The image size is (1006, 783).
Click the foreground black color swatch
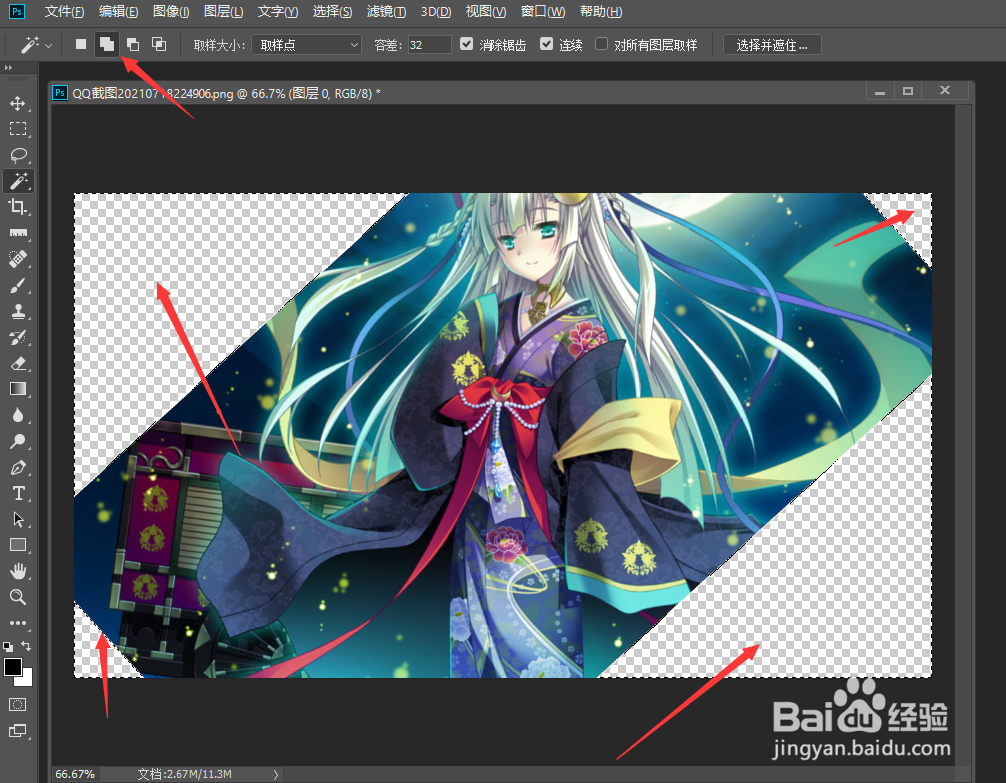[x=12, y=666]
